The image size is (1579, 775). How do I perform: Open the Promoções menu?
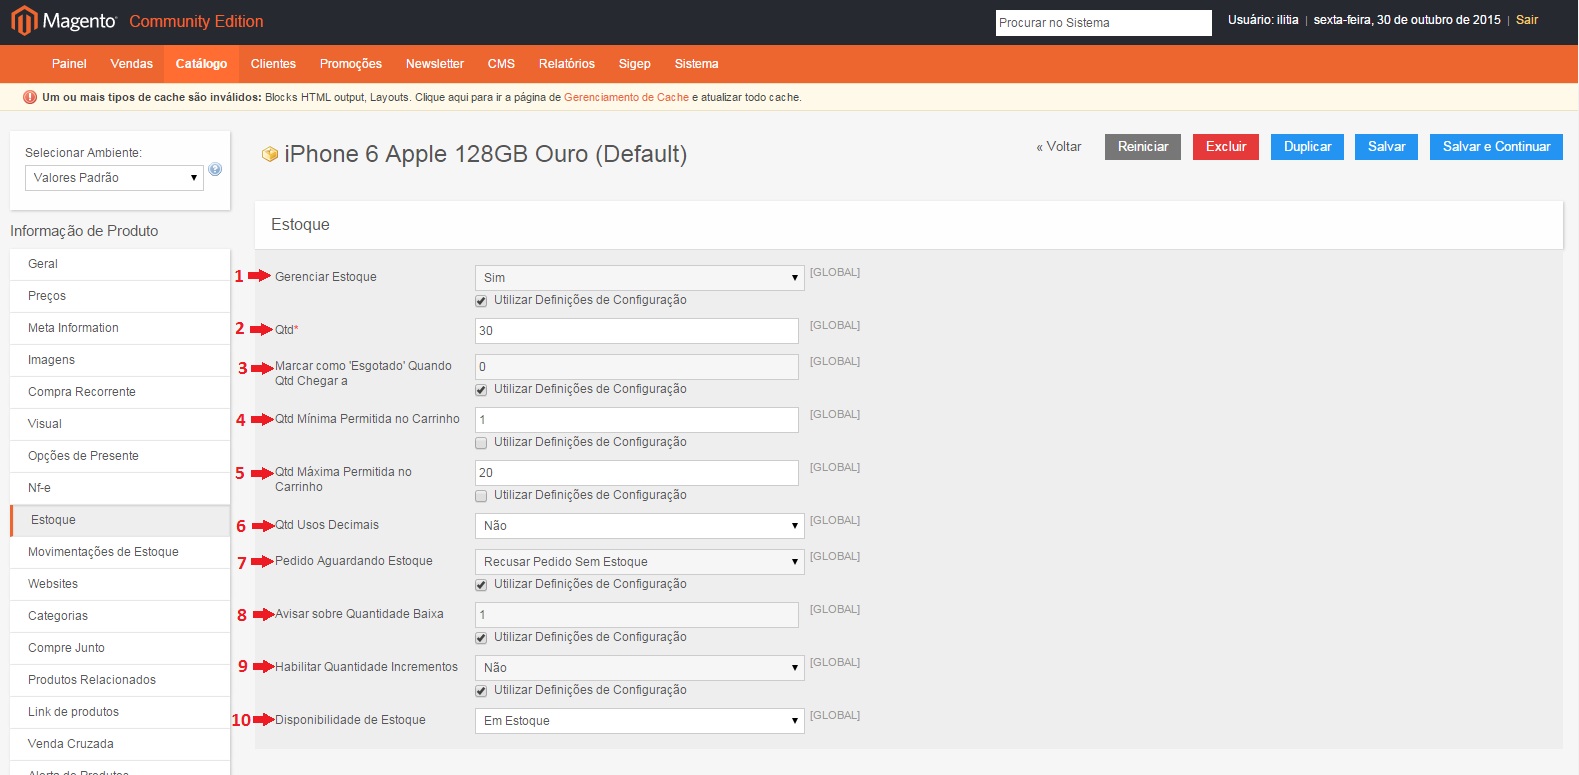351,64
